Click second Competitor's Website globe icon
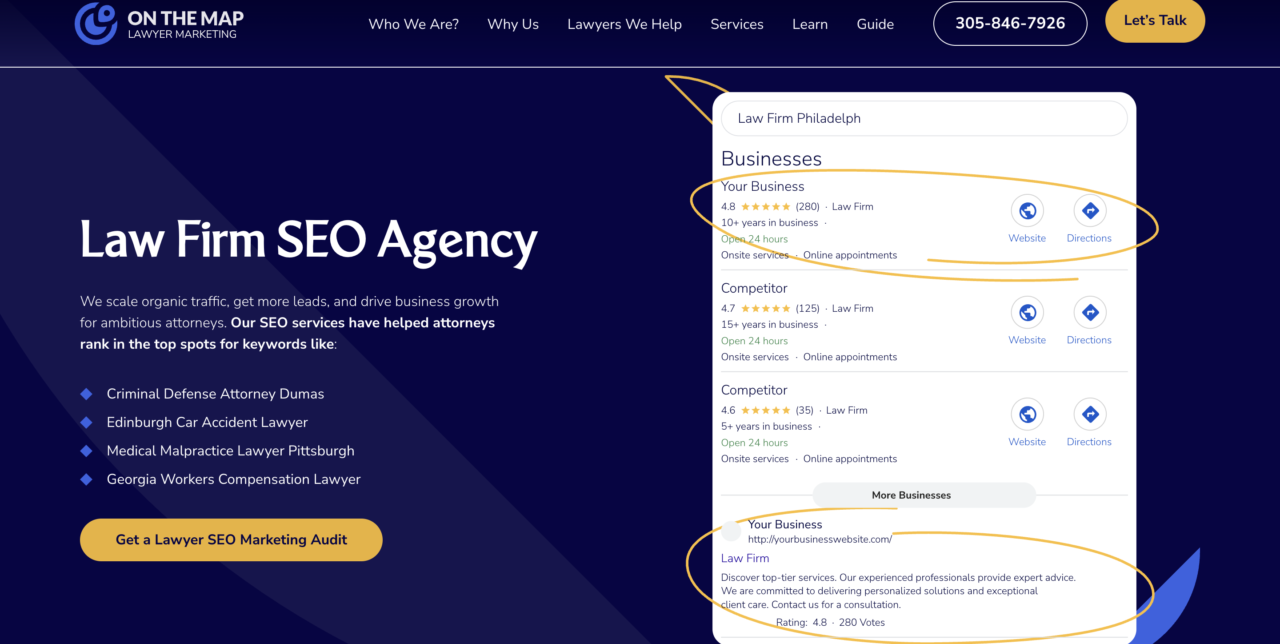The width and height of the screenshot is (1280, 644). [x=1027, y=415]
